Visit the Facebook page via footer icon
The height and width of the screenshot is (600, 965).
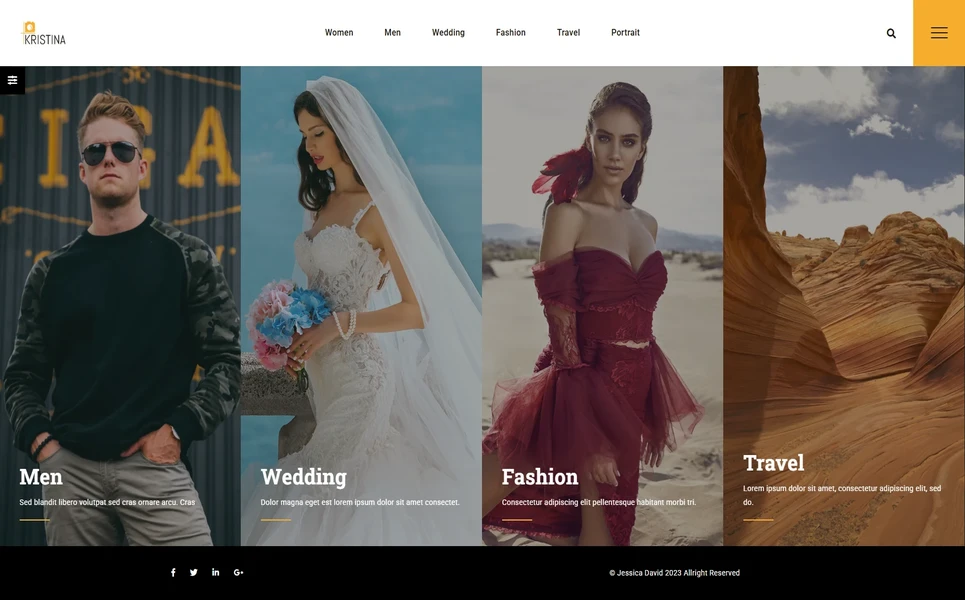coord(171,571)
